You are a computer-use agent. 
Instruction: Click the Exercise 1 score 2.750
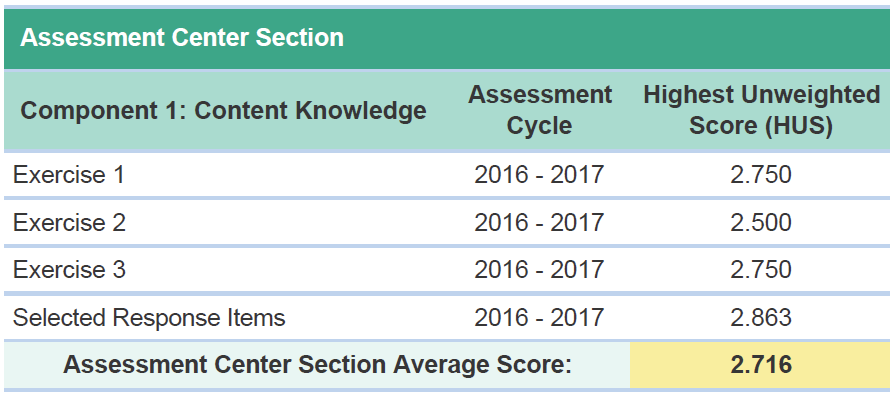(761, 174)
